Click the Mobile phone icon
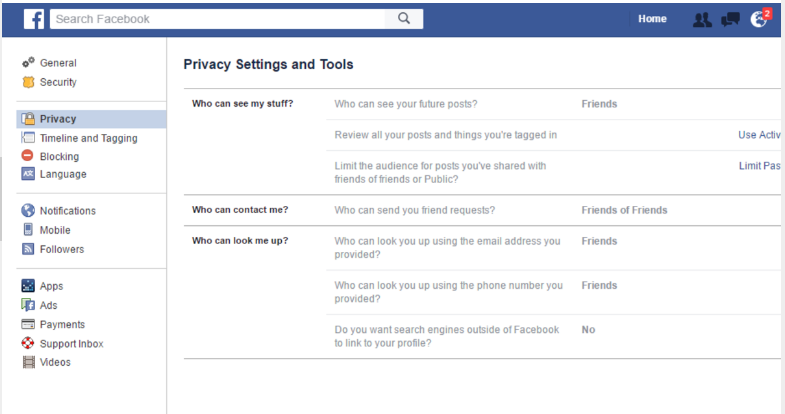Screen dimensions: 785x414 [x=28, y=230]
